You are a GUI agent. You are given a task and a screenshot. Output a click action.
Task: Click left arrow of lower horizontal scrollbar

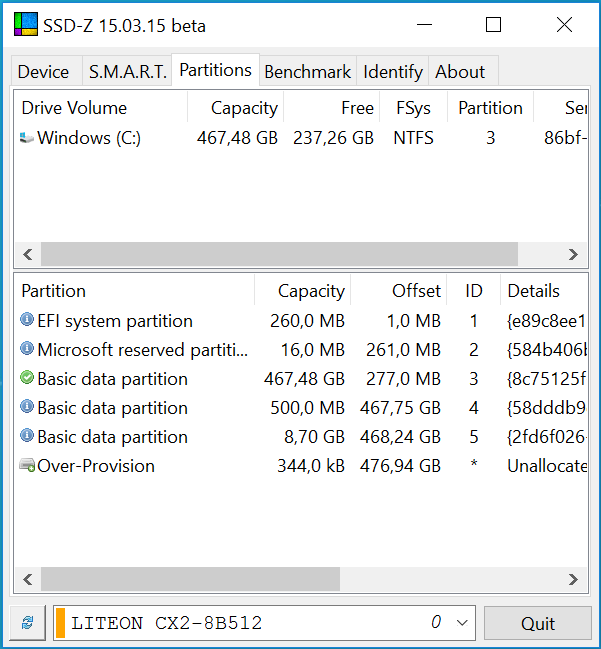[28, 579]
